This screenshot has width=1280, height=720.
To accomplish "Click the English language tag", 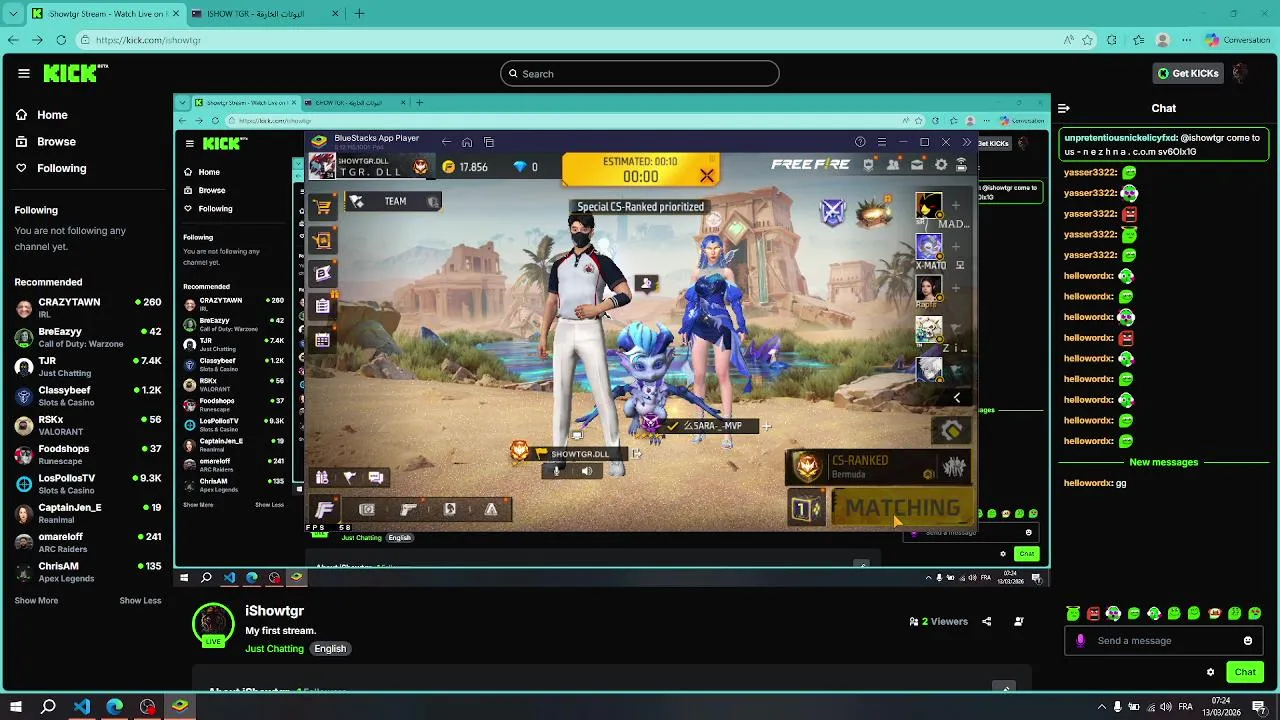I will click(x=330, y=649).
